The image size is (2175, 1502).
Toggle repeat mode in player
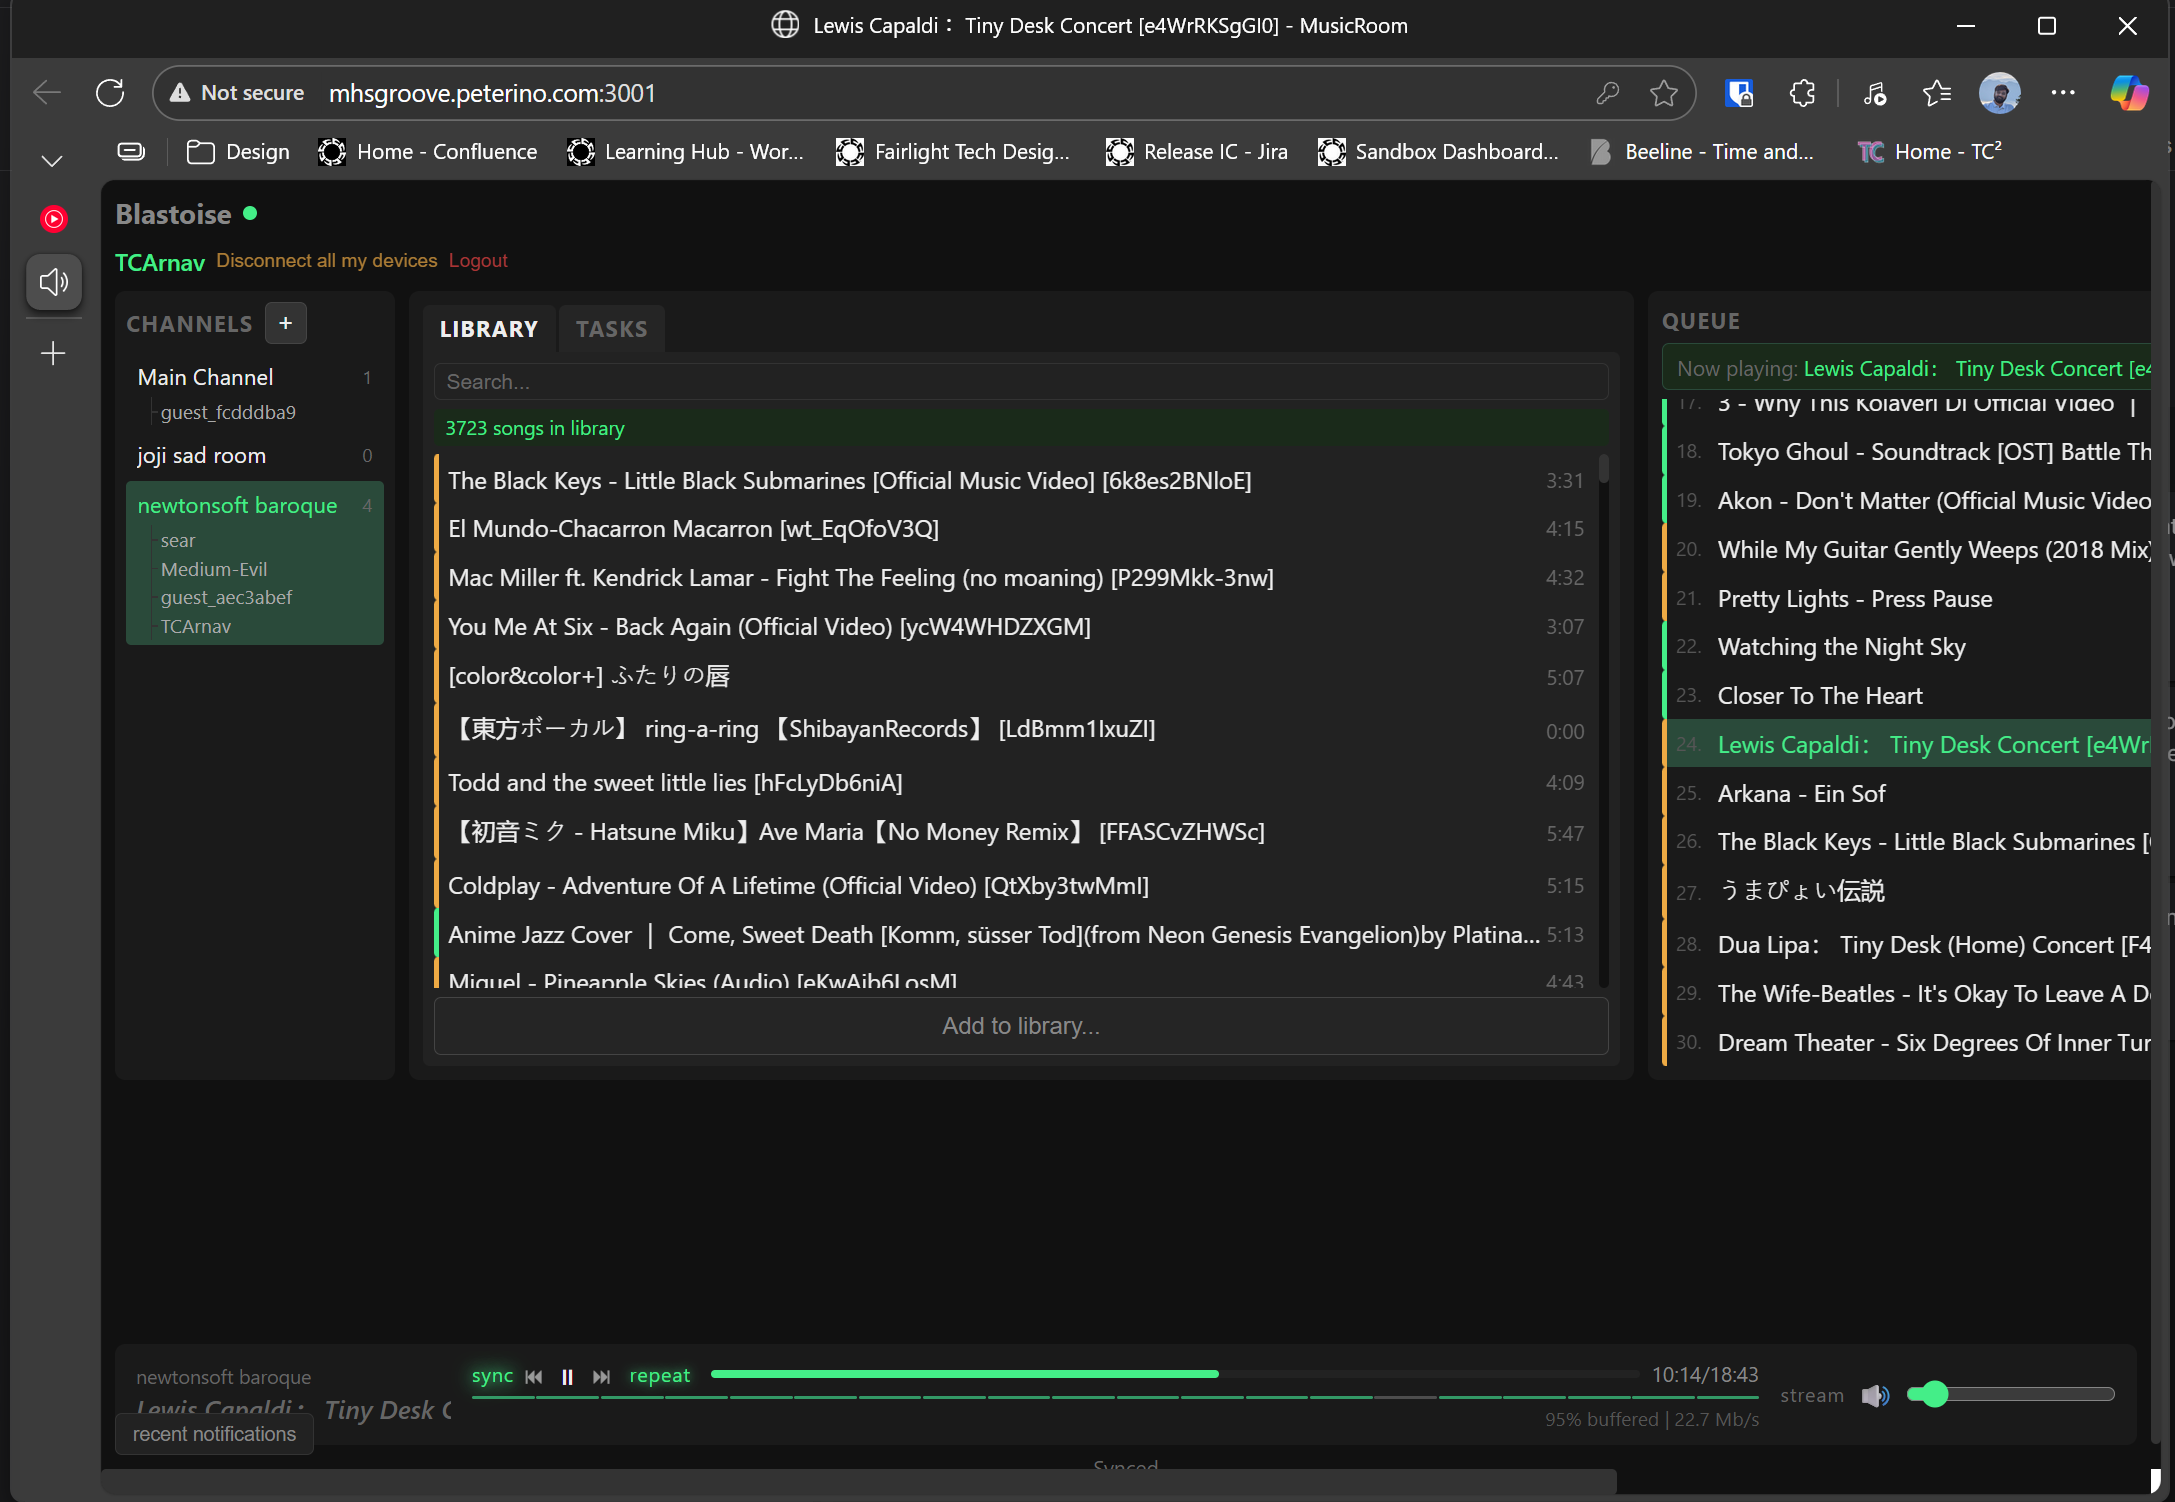point(659,1376)
